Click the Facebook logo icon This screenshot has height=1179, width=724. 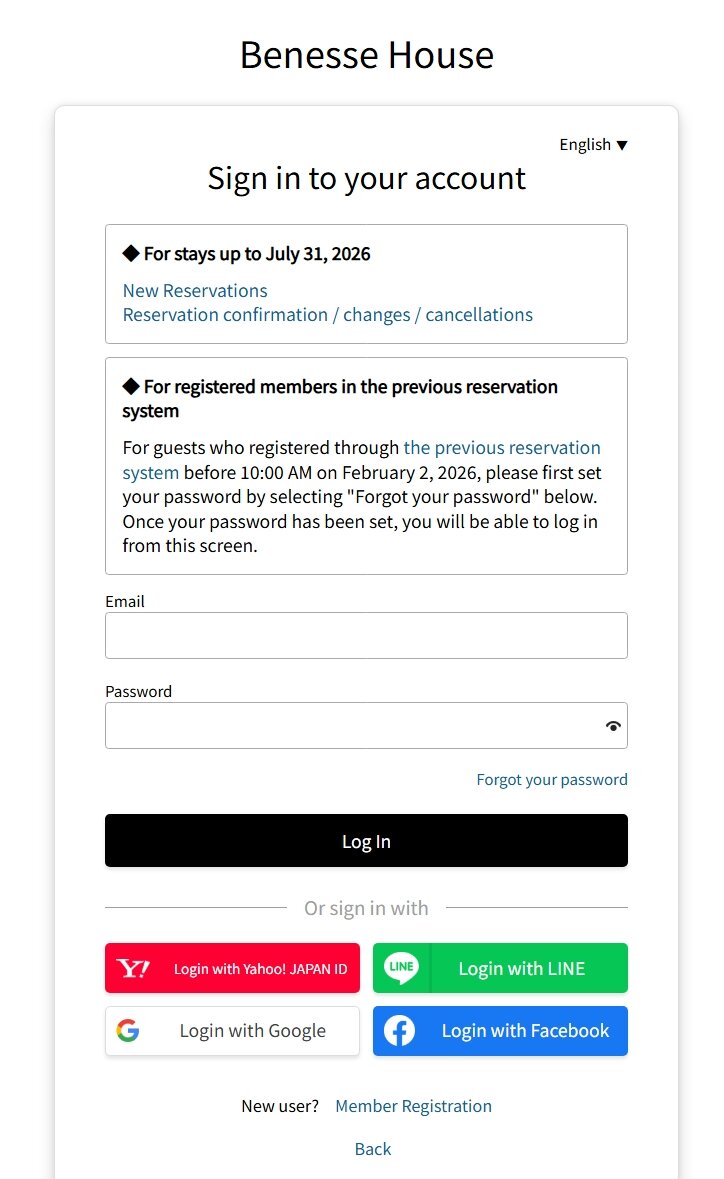pos(399,1031)
